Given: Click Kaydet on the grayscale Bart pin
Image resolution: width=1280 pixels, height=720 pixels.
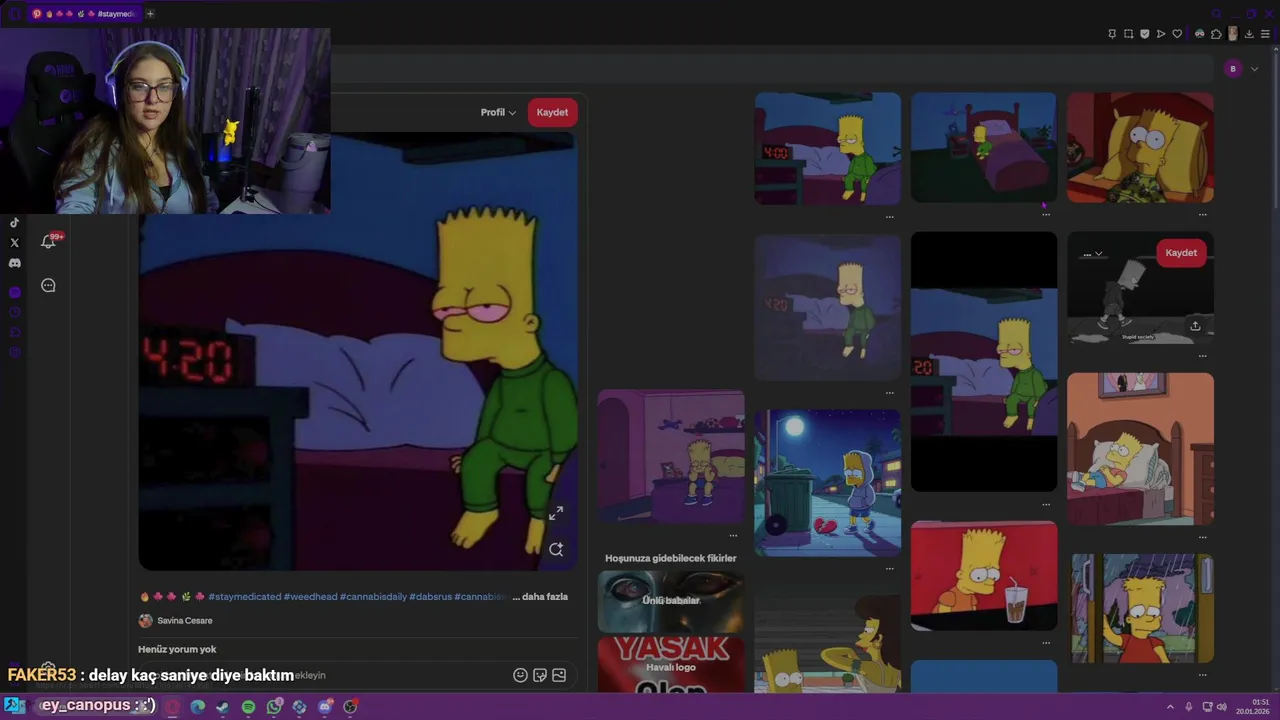Looking at the screenshot, I should click(x=1181, y=253).
